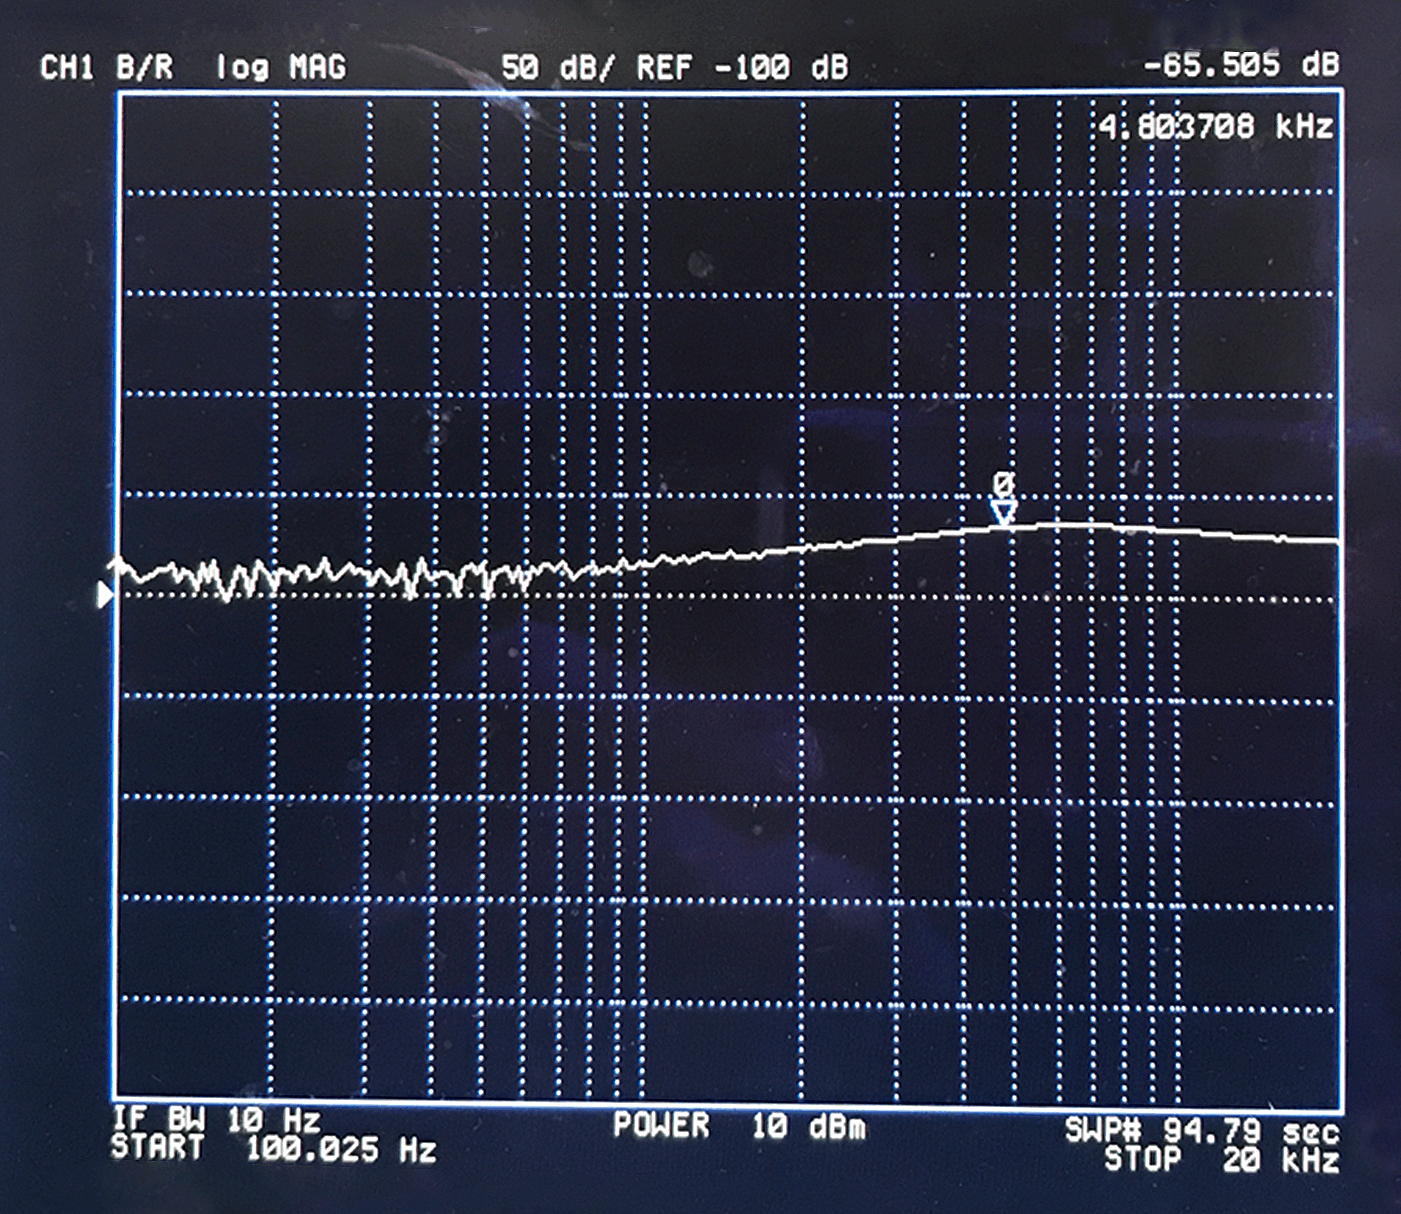Screen dimensions: 1401x1214
Task: Click the kHz unit of marker frequency
Action: click(1304, 127)
